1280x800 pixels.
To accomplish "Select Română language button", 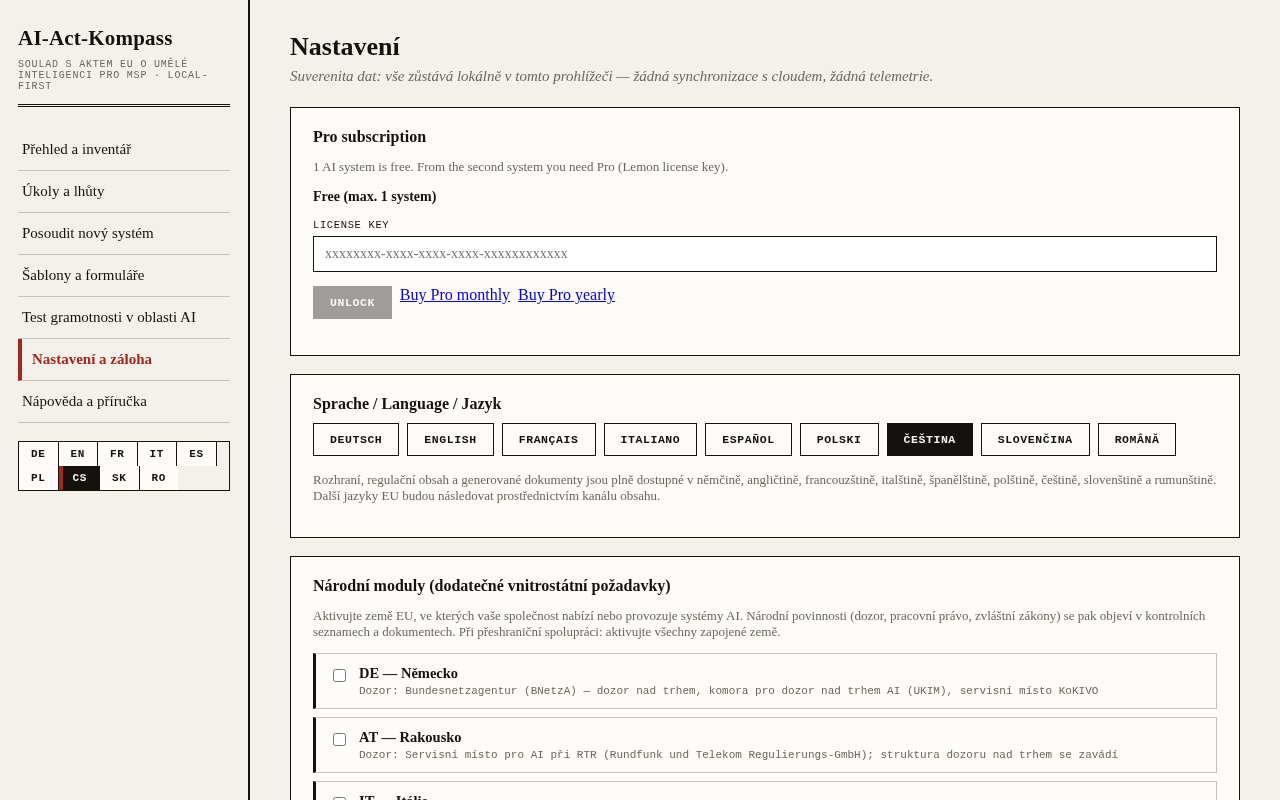I will (1137, 440).
